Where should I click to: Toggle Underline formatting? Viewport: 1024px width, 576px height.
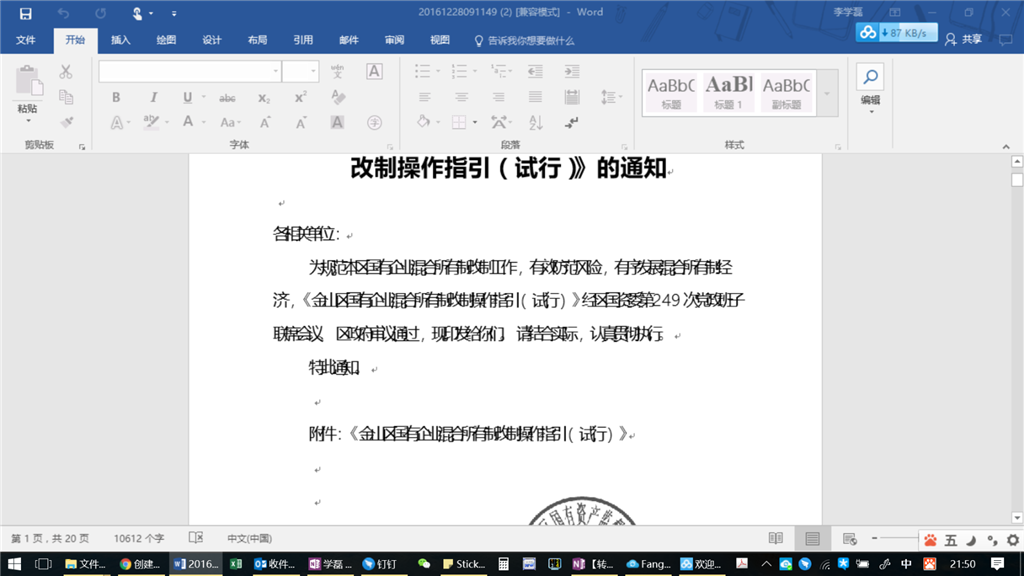click(187, 97)
